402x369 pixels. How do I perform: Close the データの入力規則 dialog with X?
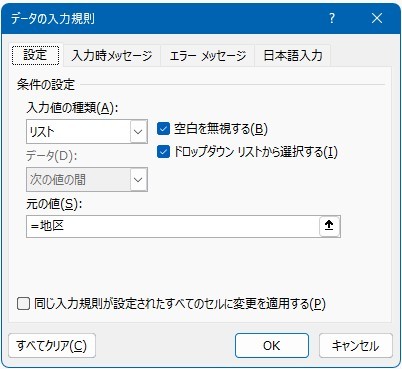pos(377,18)
